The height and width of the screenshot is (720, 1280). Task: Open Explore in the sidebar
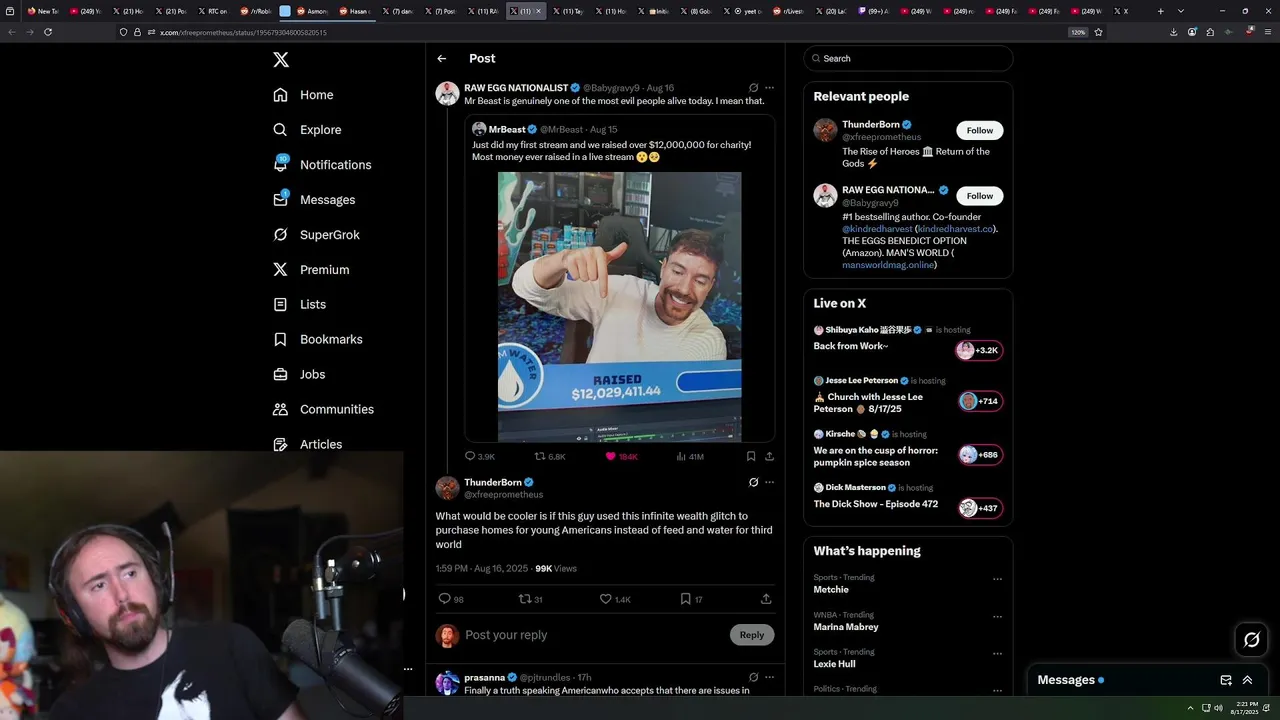click(308, 130)
